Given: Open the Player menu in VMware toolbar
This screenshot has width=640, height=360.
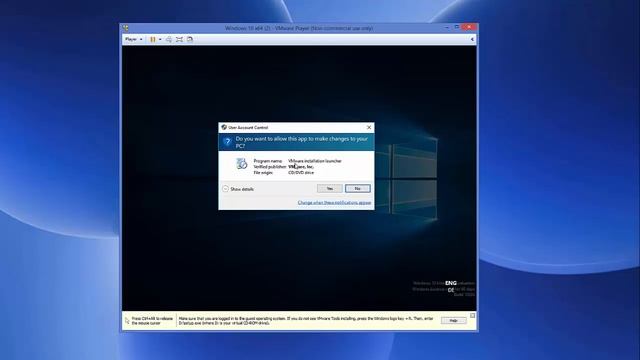Looking at the screenshot, I should pyautogui.click(x=133, y=39).
